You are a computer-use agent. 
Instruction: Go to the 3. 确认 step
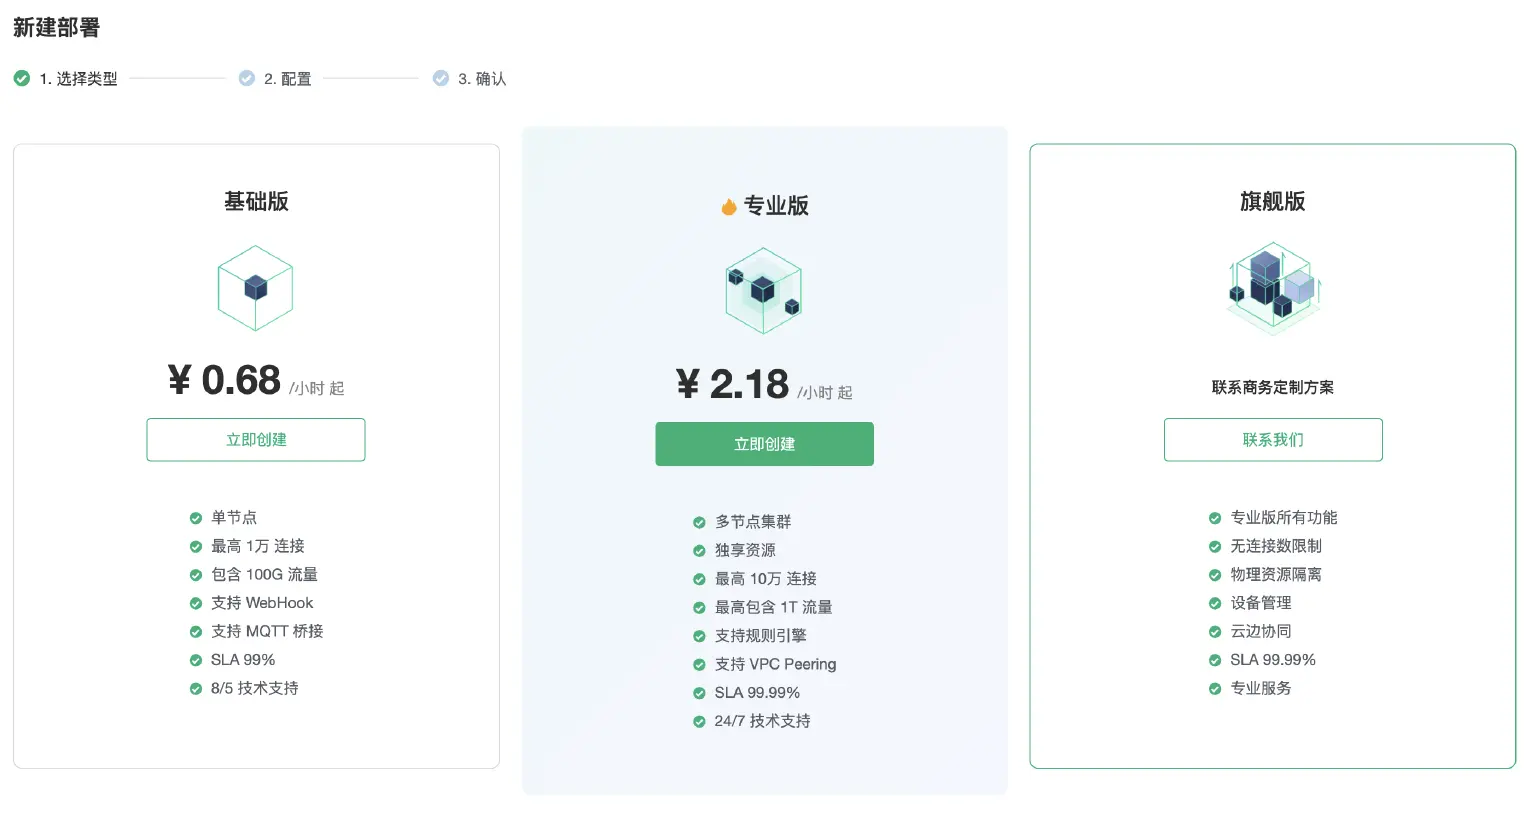482,79
